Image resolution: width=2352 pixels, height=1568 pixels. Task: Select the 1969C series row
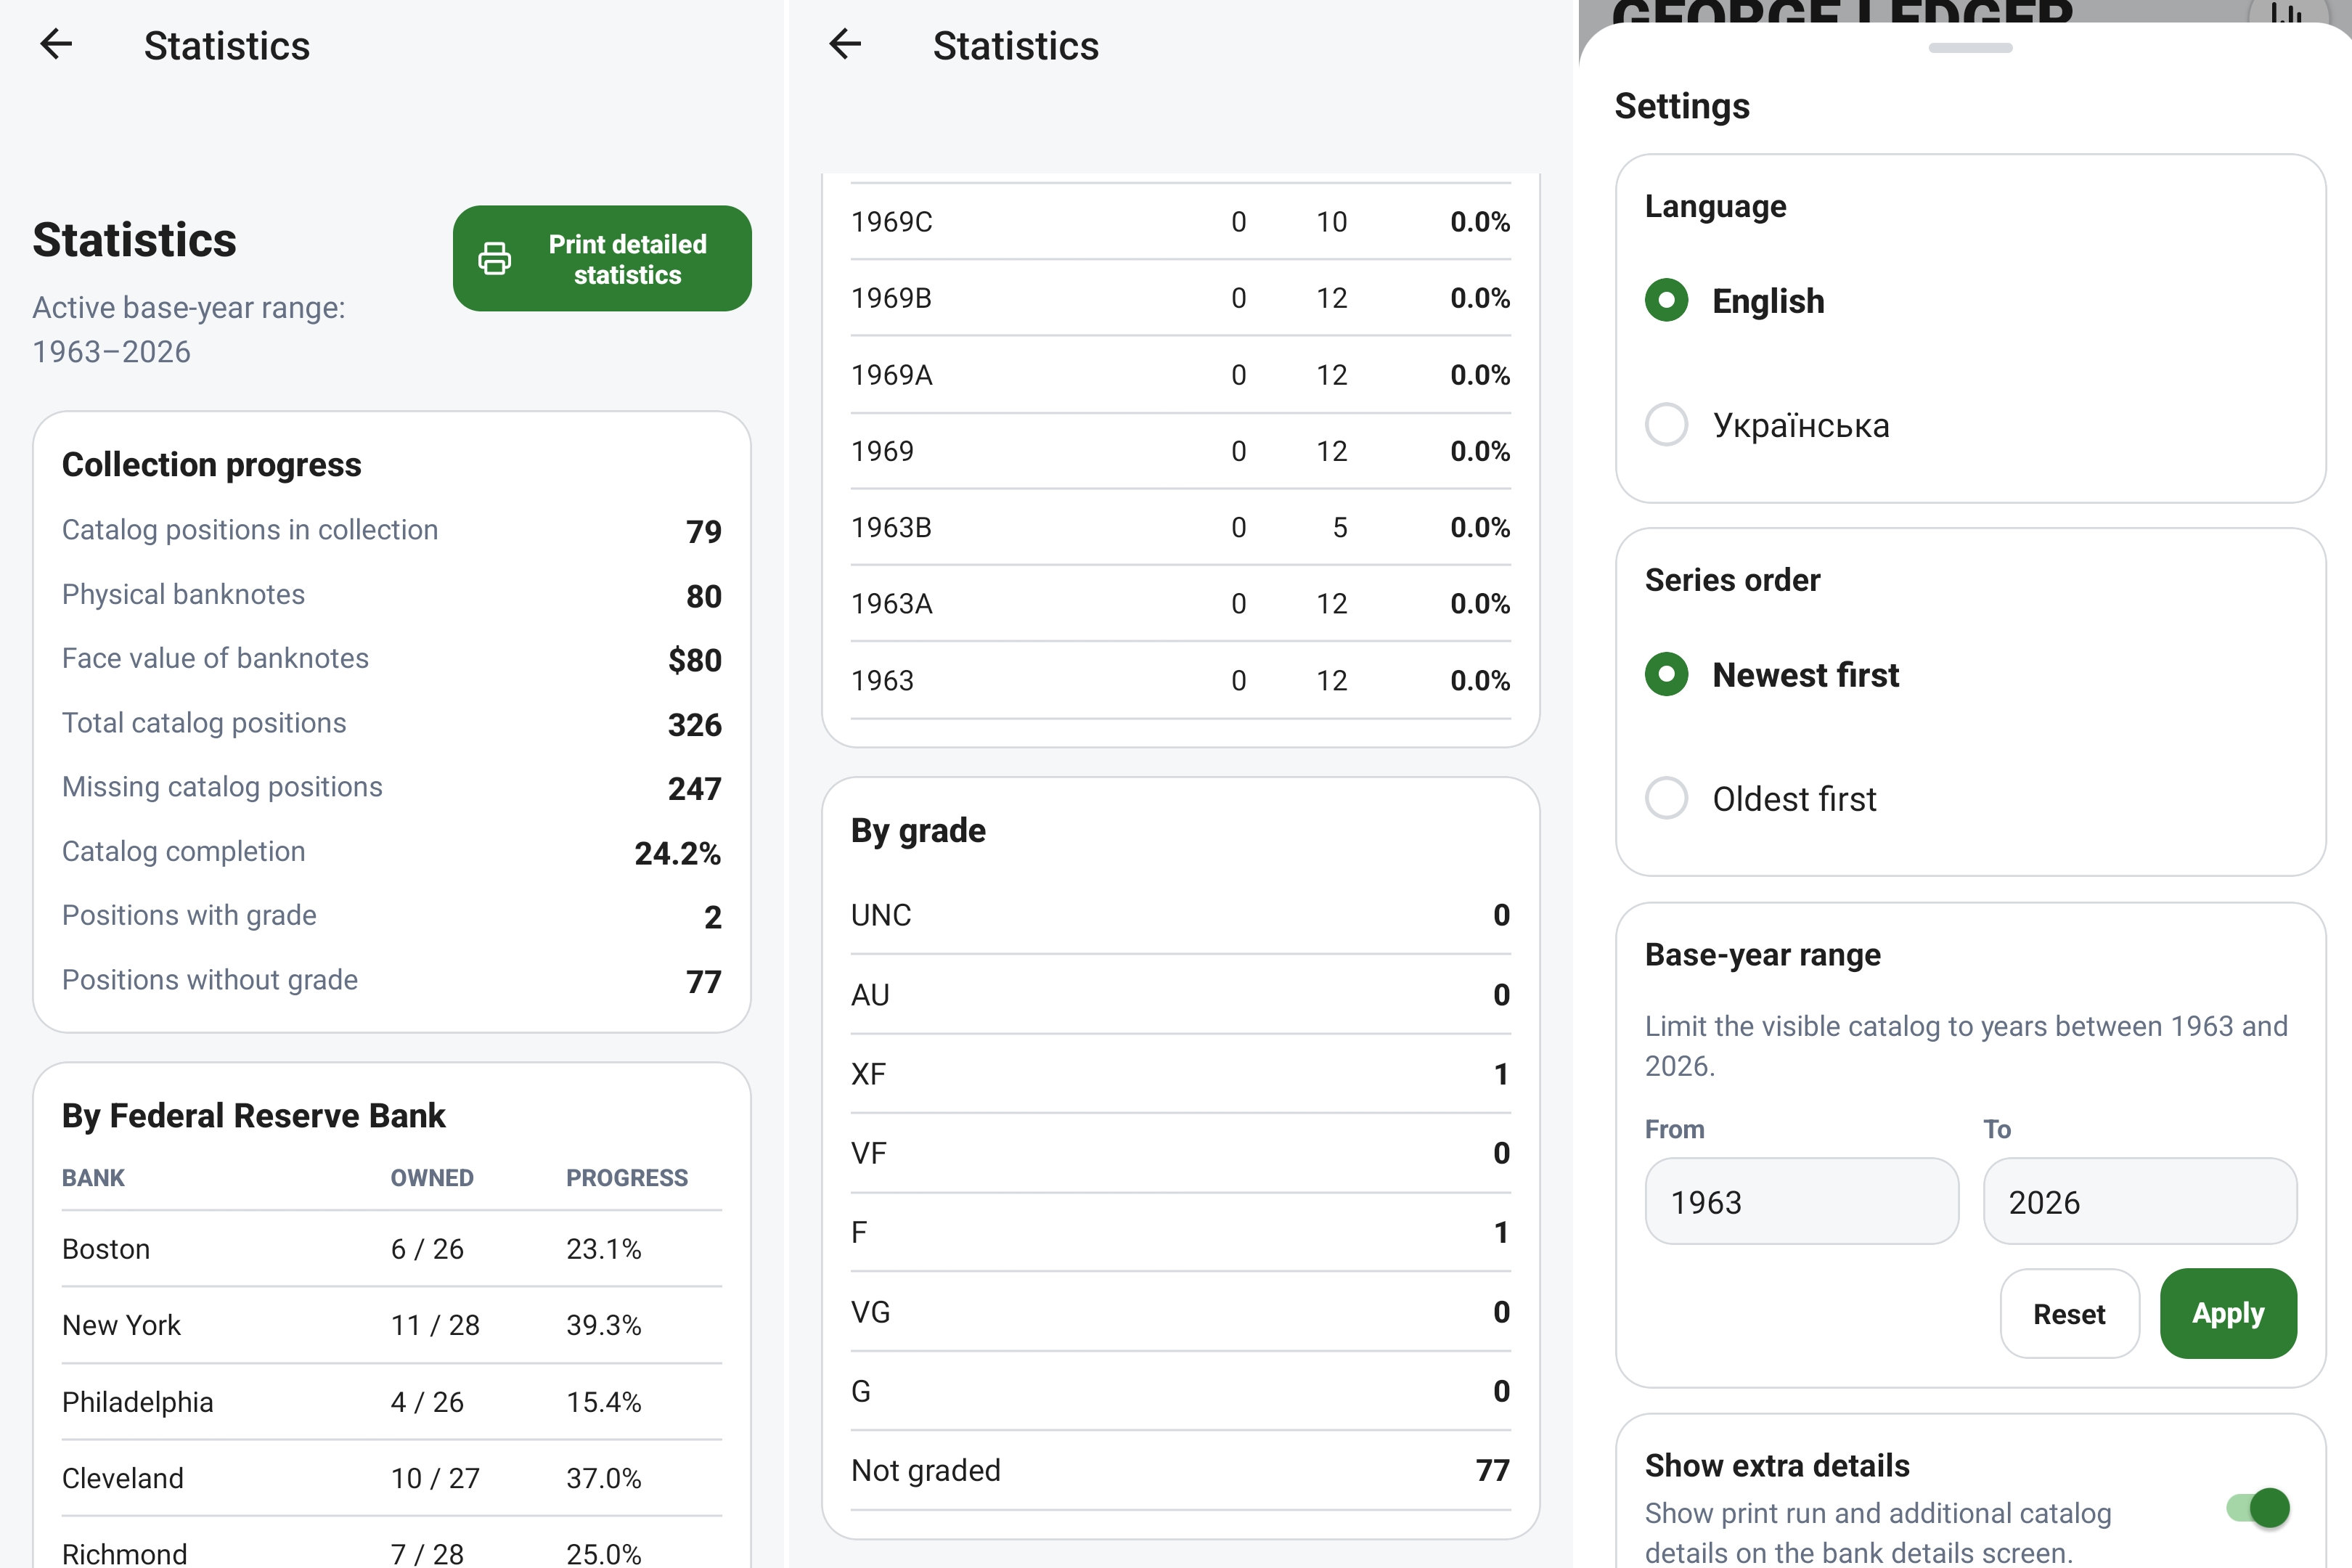pyautogui.click(x=1180, y=222)
